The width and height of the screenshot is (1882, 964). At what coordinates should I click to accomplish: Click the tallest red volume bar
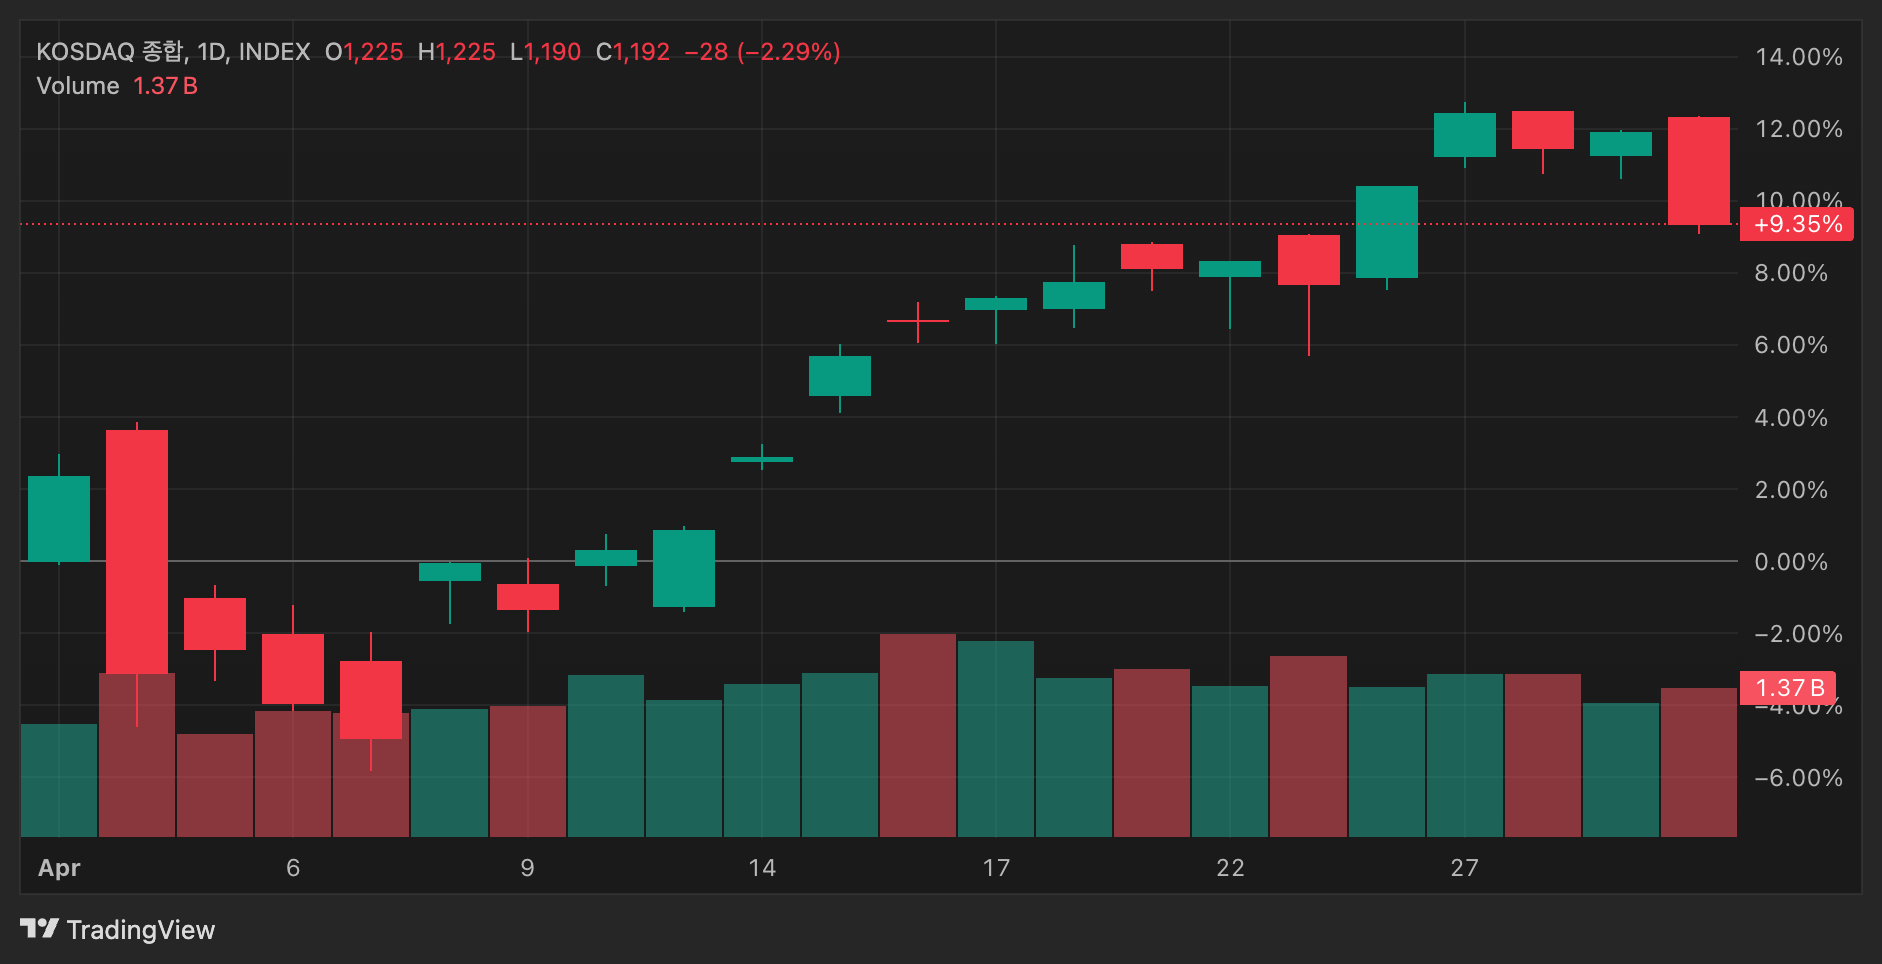pyautogui.click(x=918, y=735)
